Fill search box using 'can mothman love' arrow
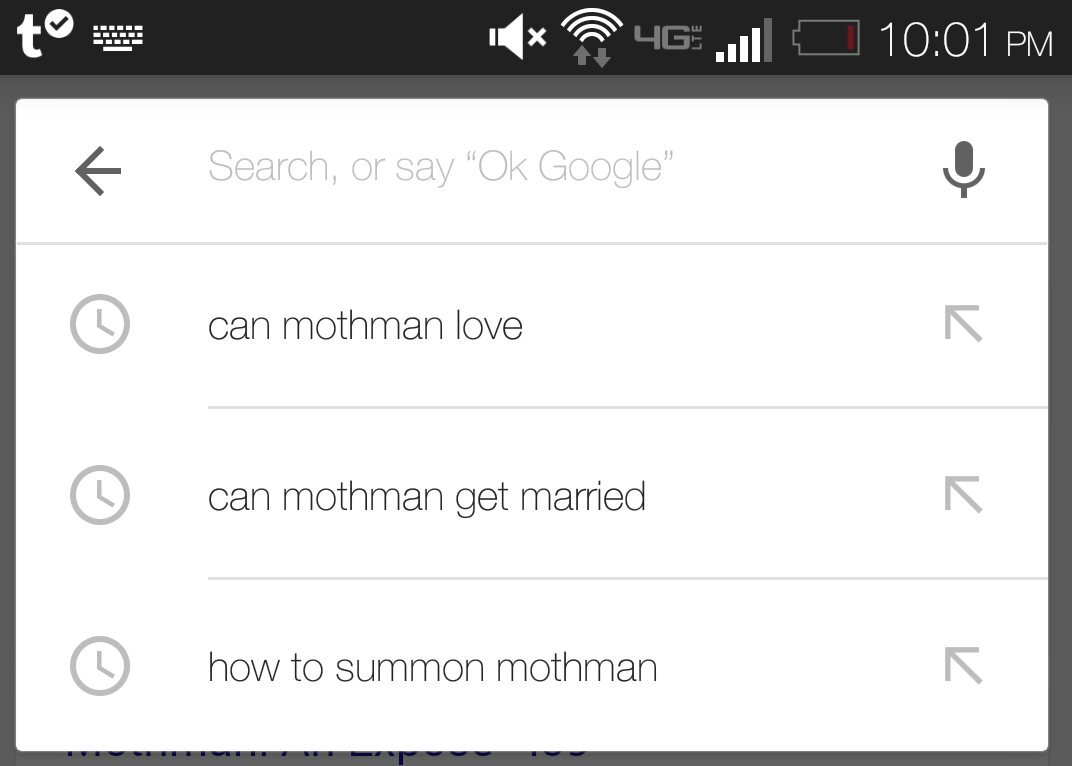Screen dimensions: 1072x766 coord(963,323)
